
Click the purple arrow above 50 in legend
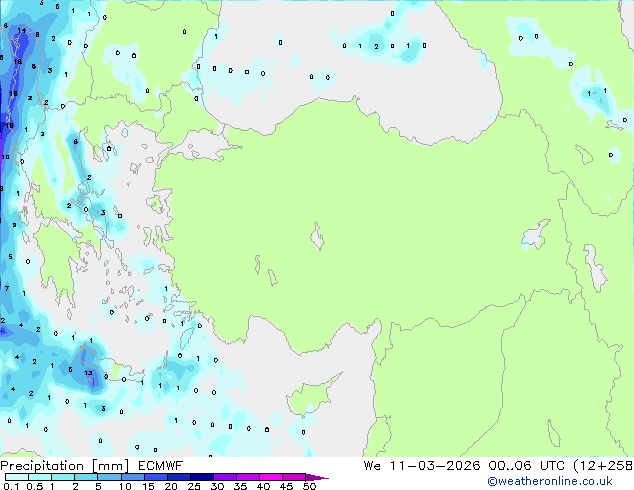317,477
